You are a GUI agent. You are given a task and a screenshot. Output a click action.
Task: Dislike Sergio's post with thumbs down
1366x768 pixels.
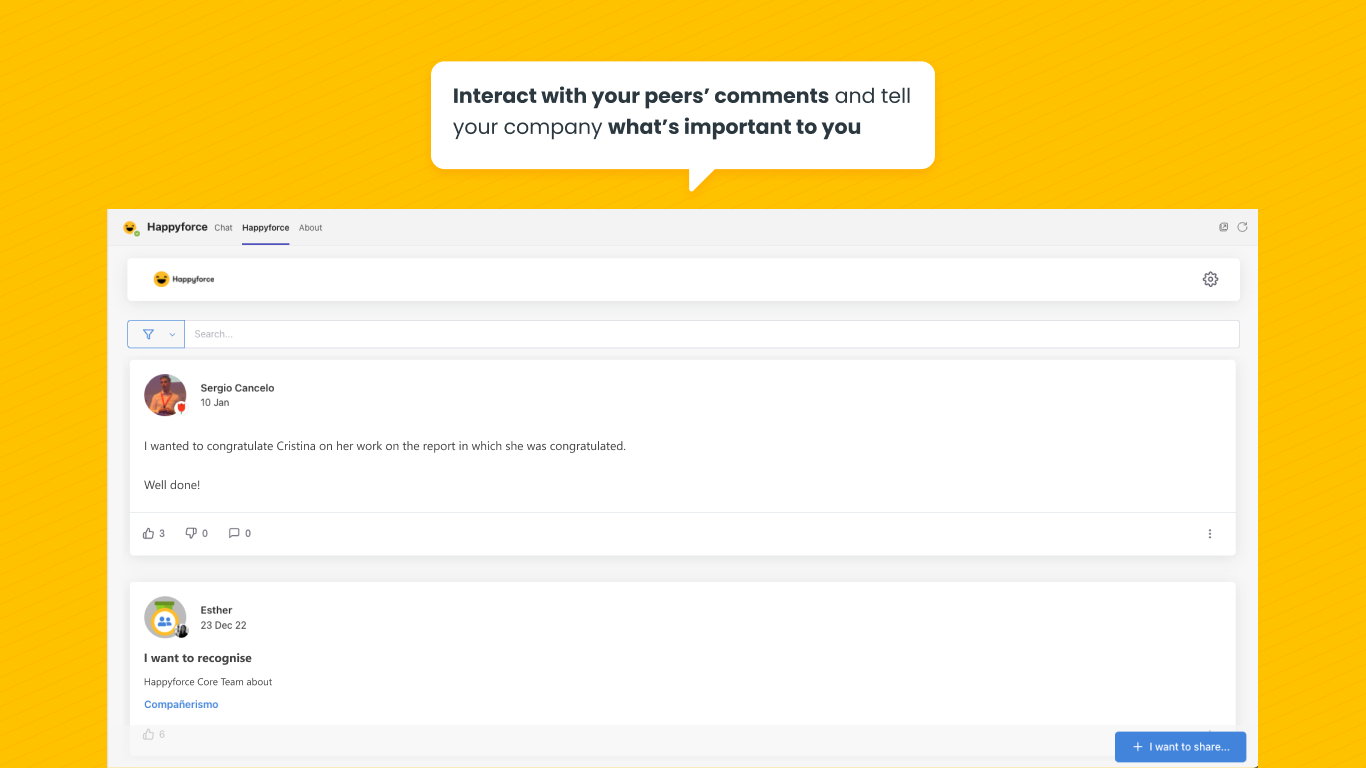click(x=191, y=534)
